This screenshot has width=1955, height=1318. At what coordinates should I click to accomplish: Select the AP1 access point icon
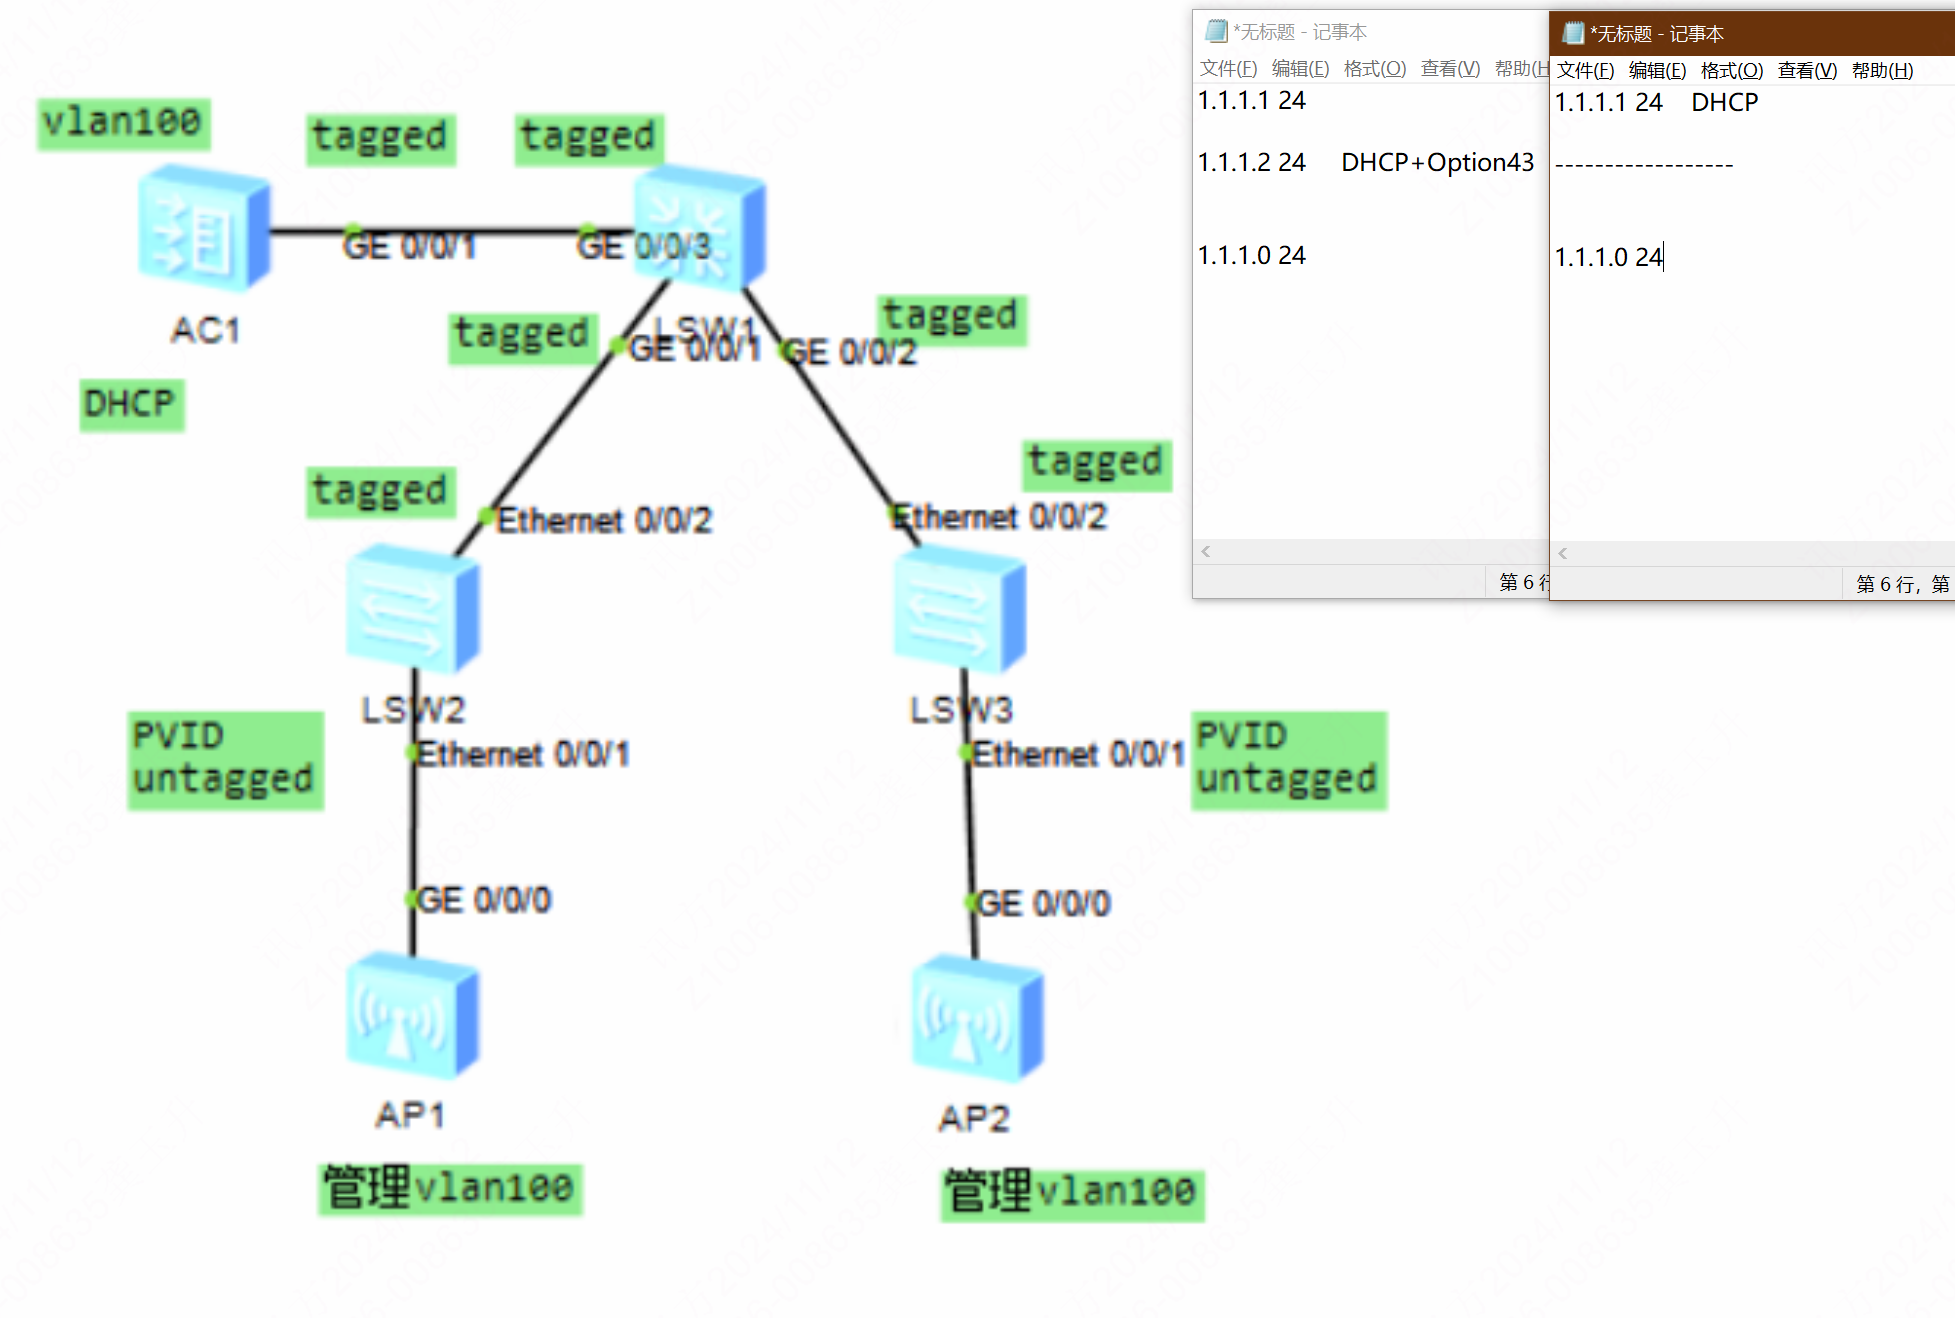pyautogui.click(x=413, y=1016)
